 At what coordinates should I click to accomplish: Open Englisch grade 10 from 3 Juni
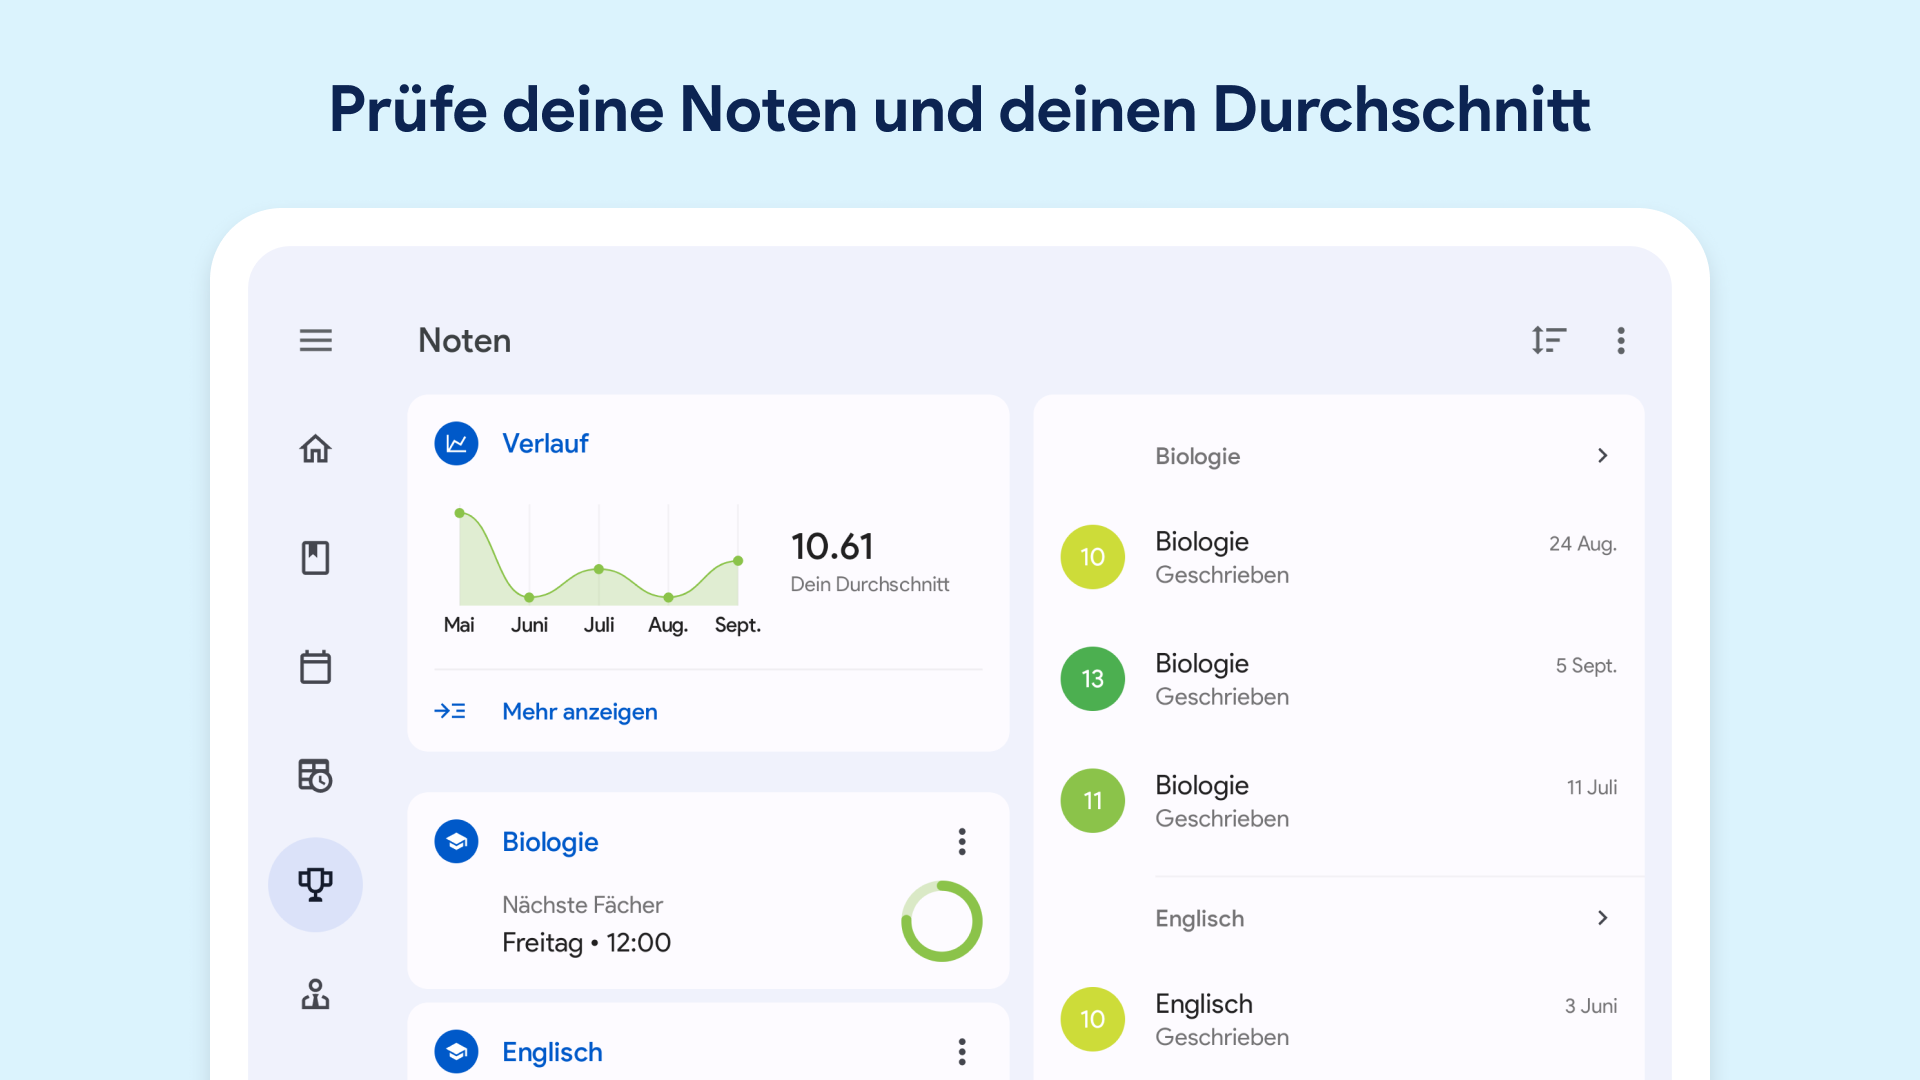1338,1020
